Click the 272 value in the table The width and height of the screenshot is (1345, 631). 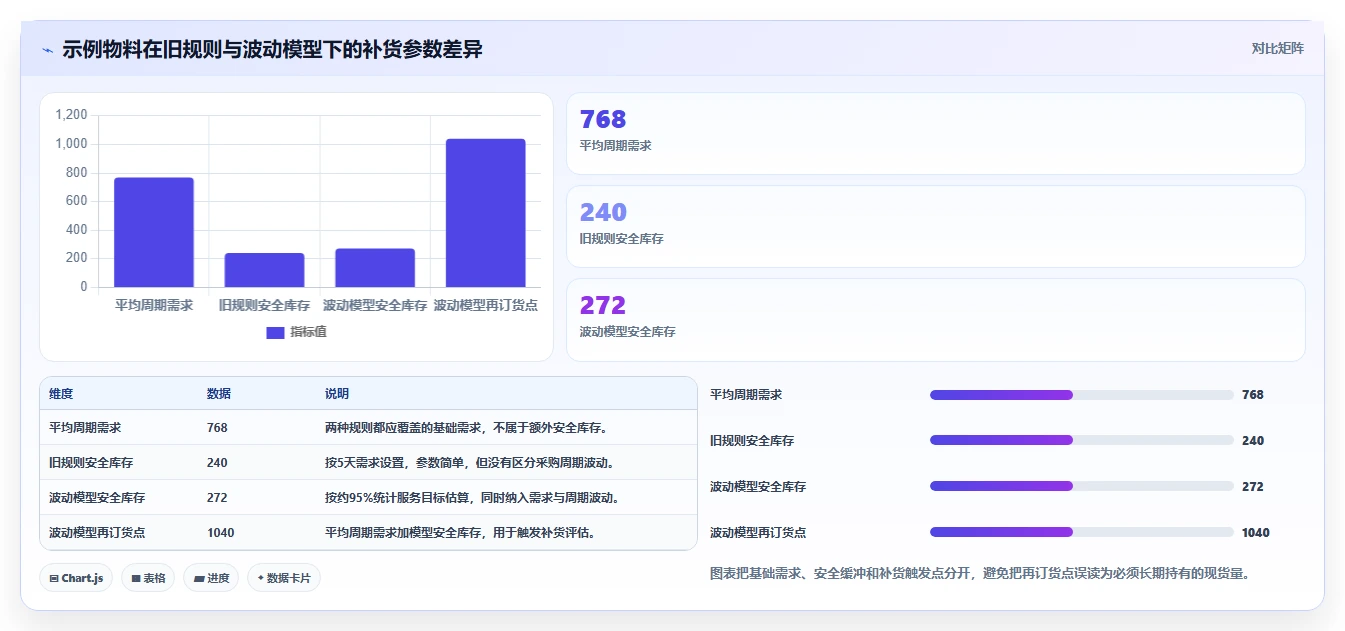(x=217, y=497)
